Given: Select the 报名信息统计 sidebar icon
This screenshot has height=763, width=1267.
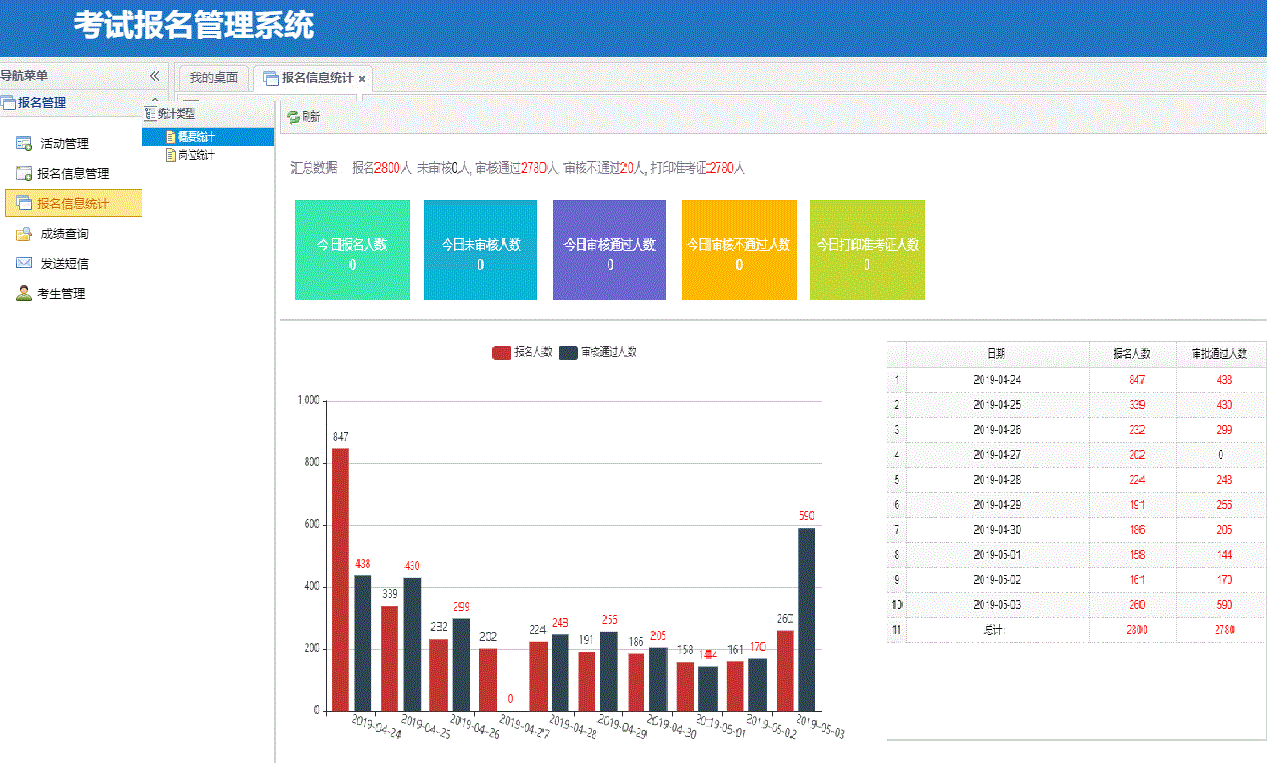Looking at the screenshot, I should (x=24, y=204).
